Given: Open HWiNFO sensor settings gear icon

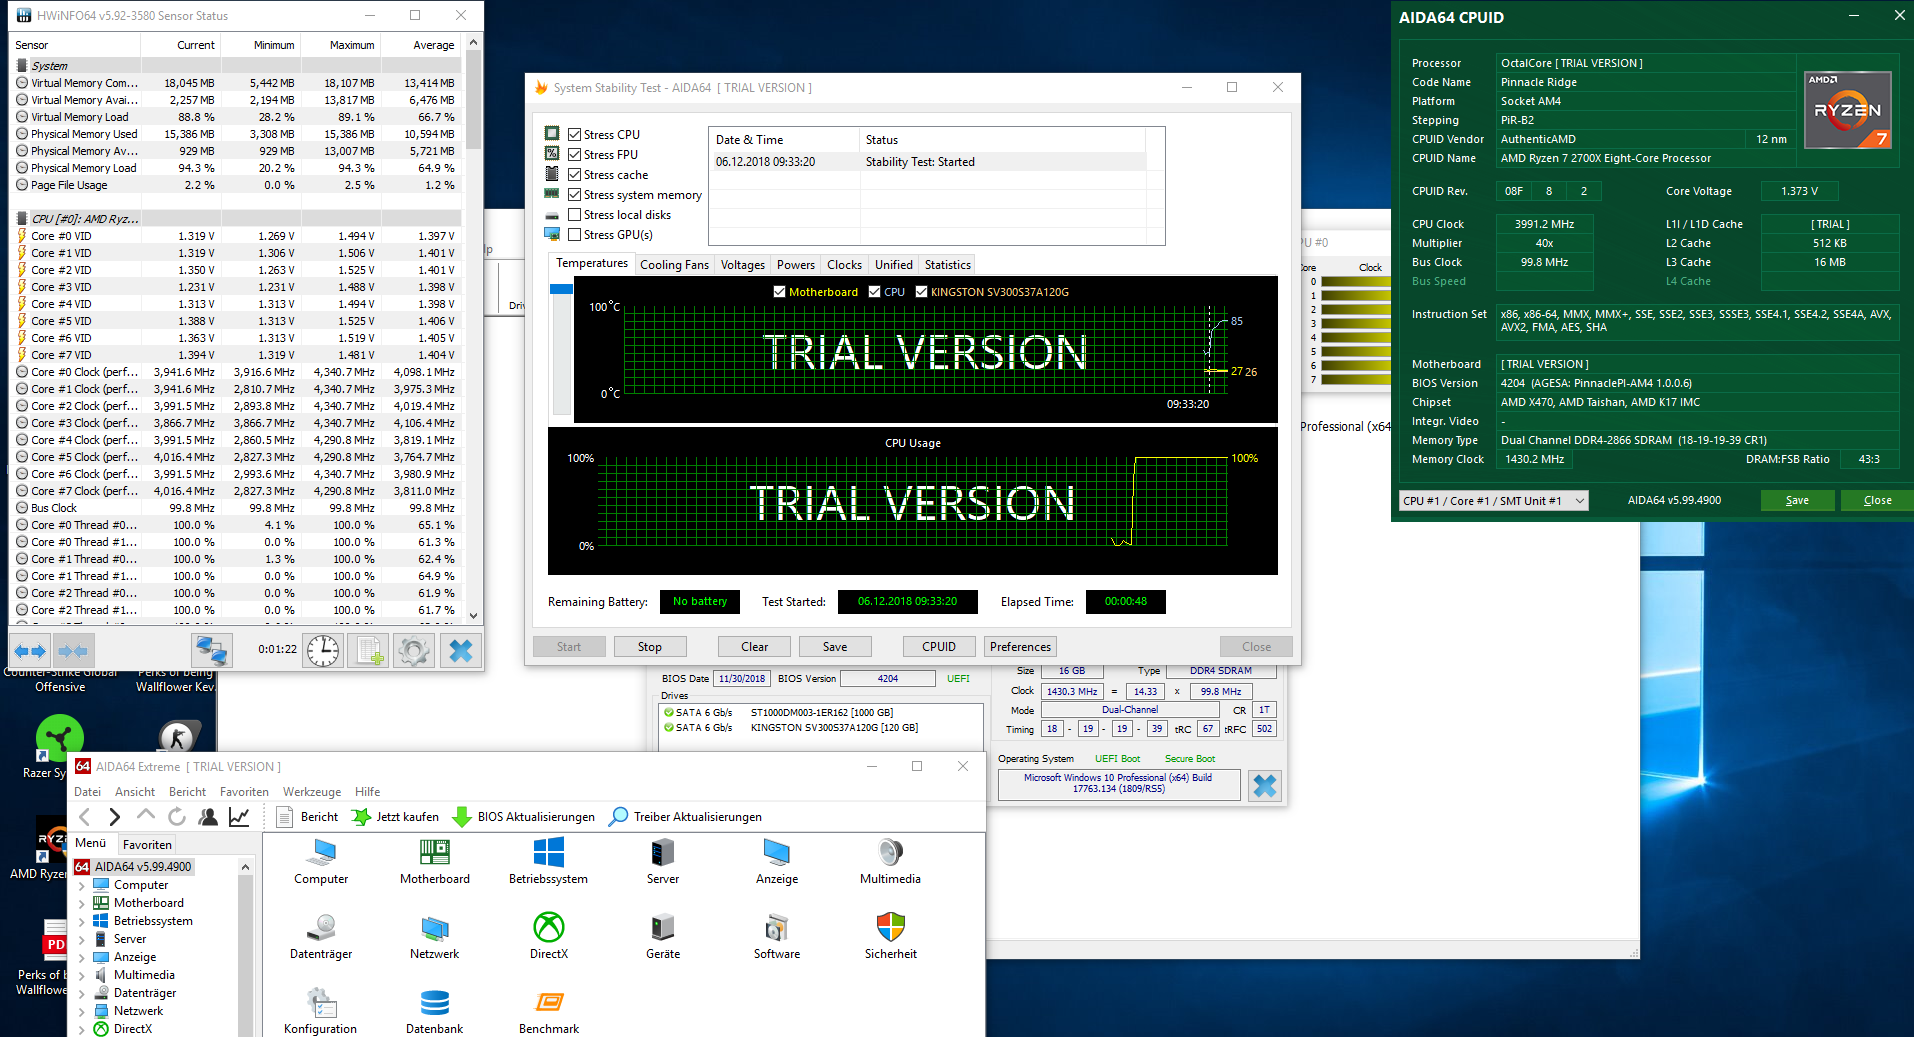Looking at the screenshot, I should (x=414, y=651).
